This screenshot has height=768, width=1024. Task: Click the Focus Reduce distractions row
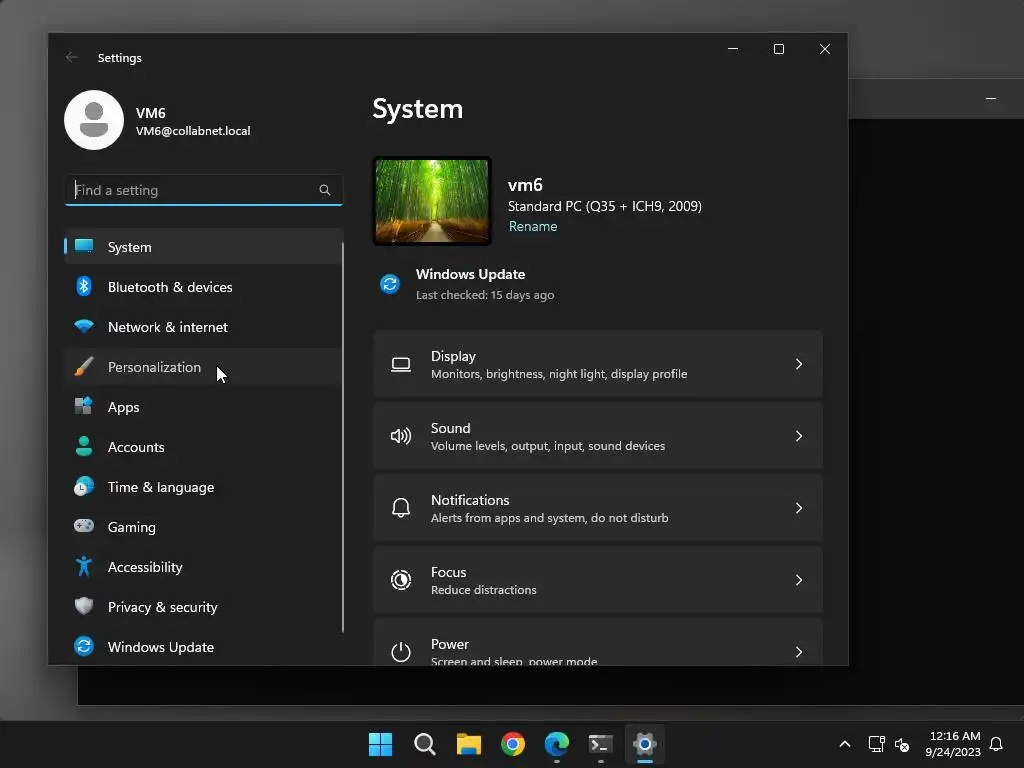point(598,580)
